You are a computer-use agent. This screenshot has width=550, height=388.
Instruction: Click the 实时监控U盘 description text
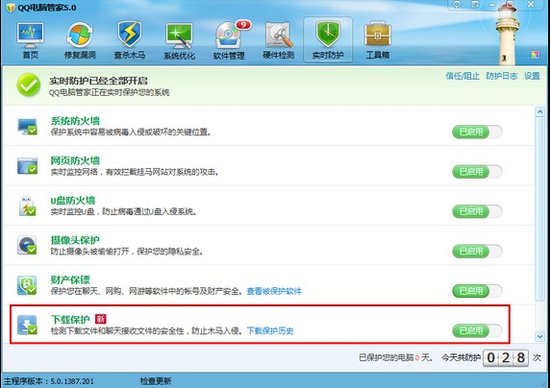pos(123,212)
